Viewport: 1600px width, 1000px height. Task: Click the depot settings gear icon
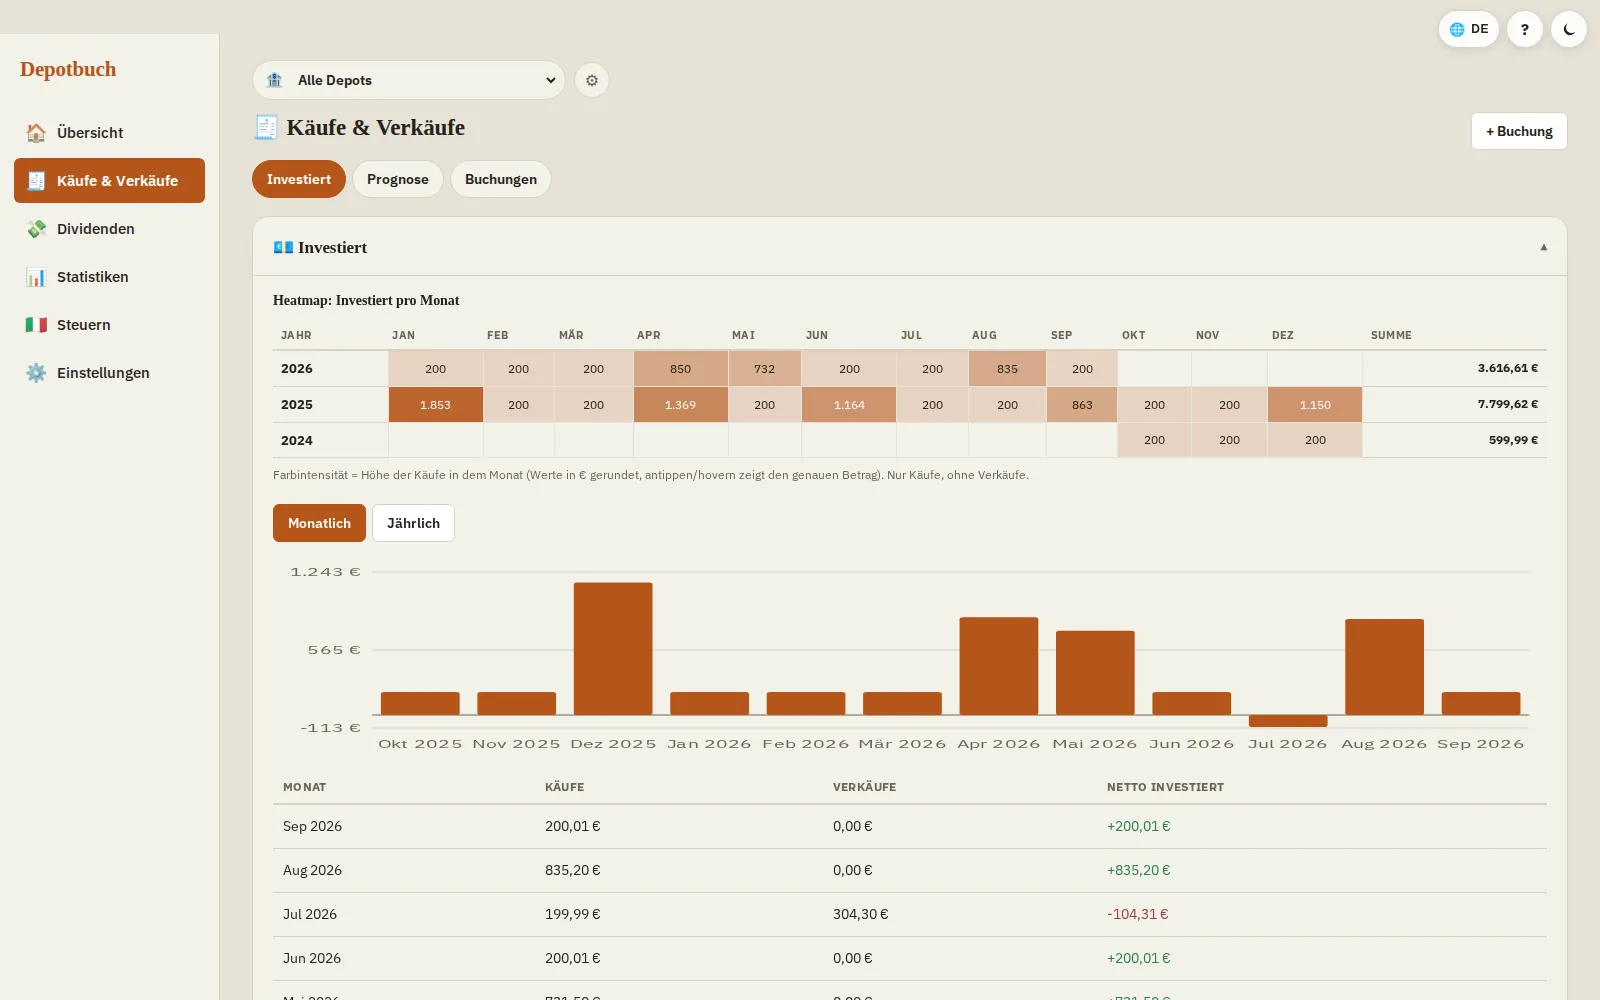592,80
